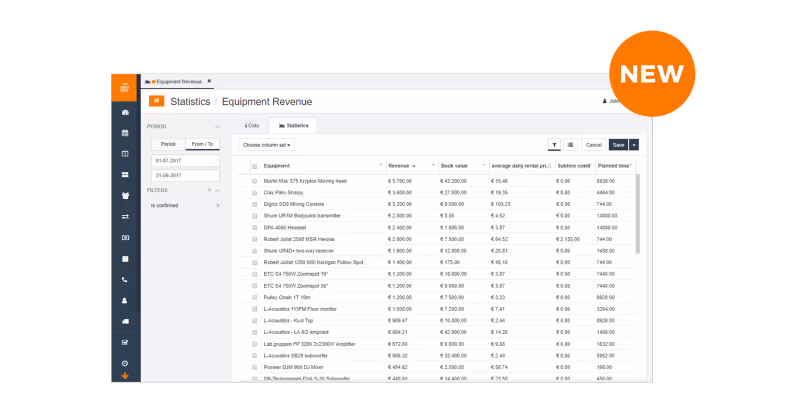Viewport: 800px width, 413px height.
Task: Click the filter funnel toolbar icon
Action: pyautogui.click(x=554, y=145)
